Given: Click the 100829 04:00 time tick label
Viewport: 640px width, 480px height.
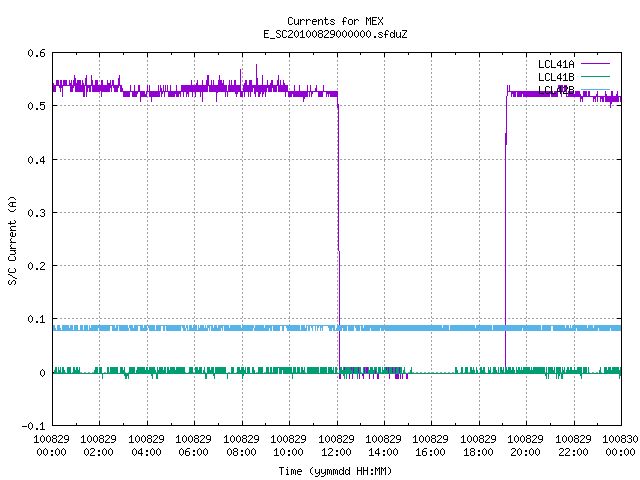Looking at the screenshot, I should point(146,446).
